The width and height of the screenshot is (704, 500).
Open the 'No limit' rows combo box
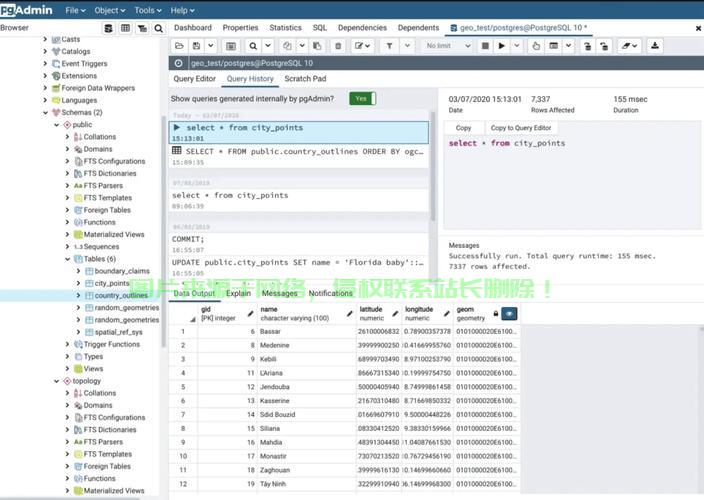coord(447,46)
